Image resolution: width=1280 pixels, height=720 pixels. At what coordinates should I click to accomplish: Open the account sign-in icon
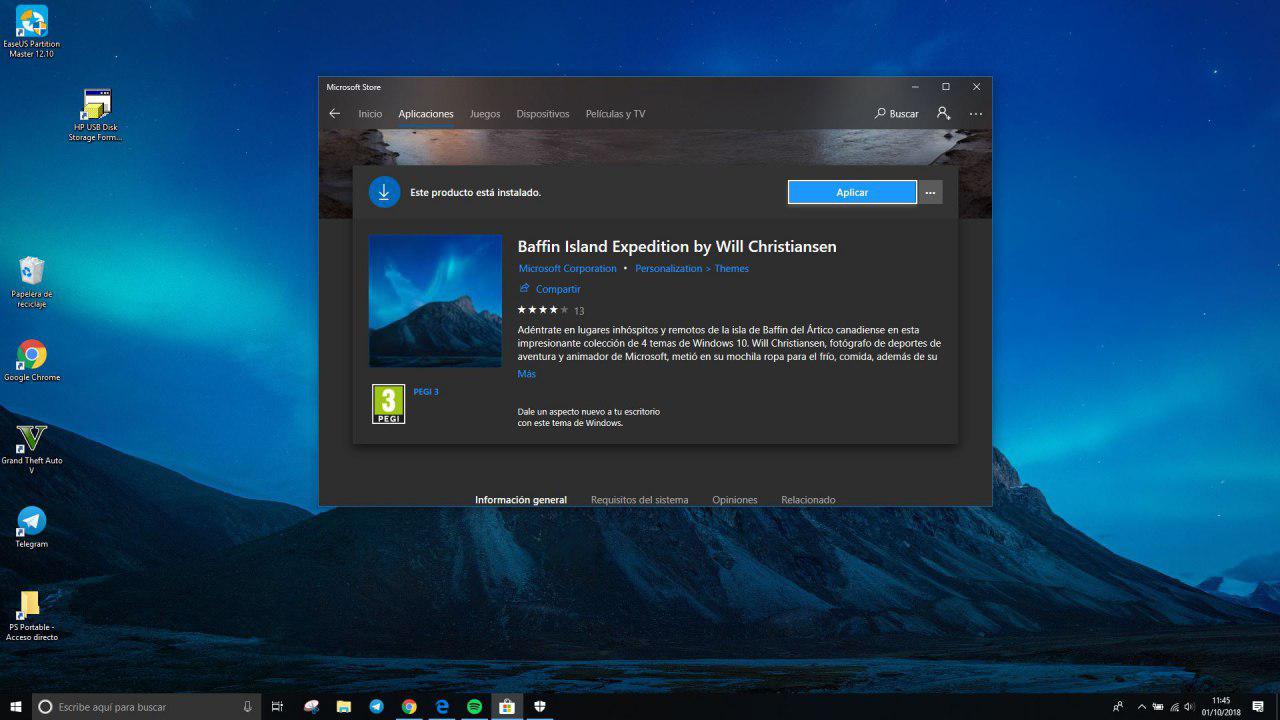(x=943, y=114)
